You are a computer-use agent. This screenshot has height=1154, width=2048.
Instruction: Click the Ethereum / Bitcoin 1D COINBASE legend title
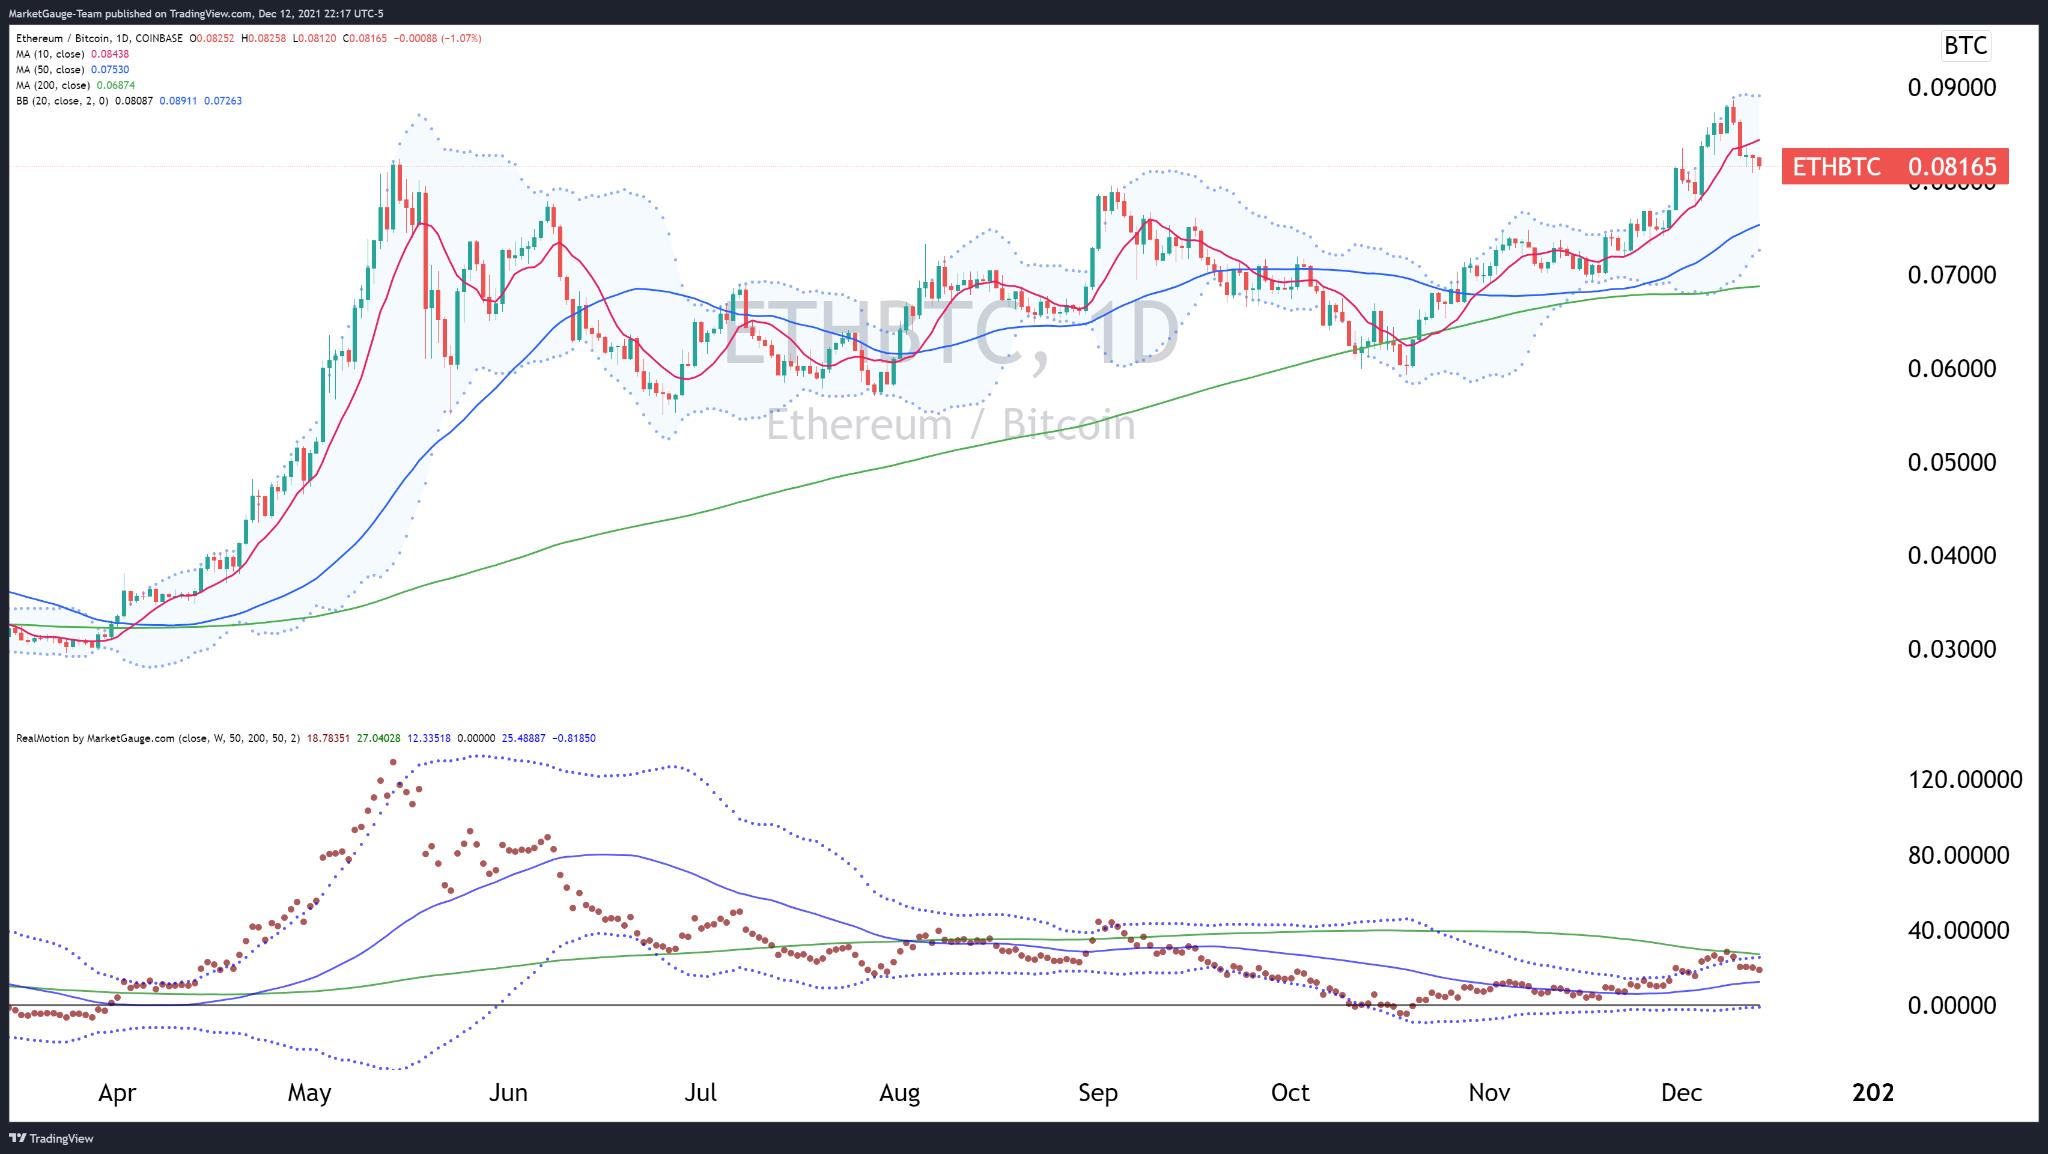point(99,38)
